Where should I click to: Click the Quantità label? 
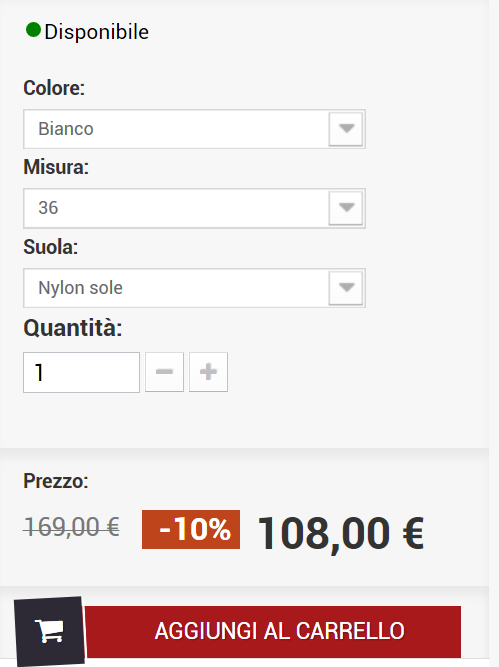tap(73, 328)
